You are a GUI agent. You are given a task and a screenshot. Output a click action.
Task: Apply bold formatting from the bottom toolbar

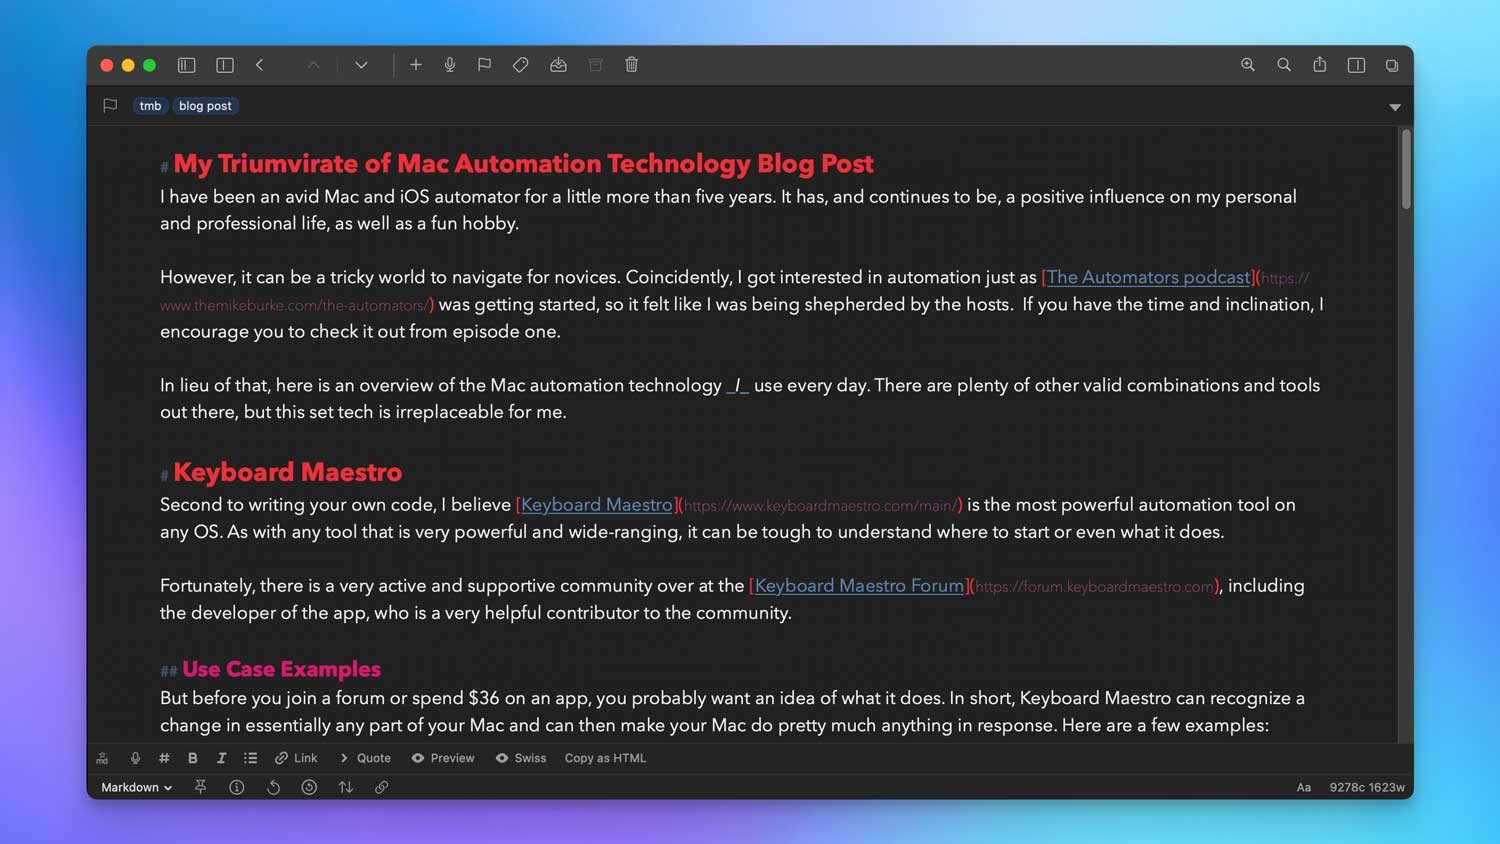[192, 758]
